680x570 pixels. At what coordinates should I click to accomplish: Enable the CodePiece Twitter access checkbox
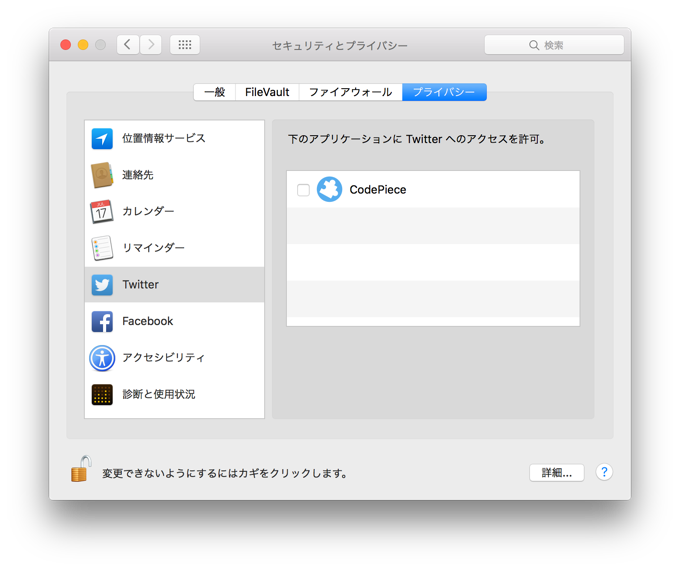click(x=303, y=190)
